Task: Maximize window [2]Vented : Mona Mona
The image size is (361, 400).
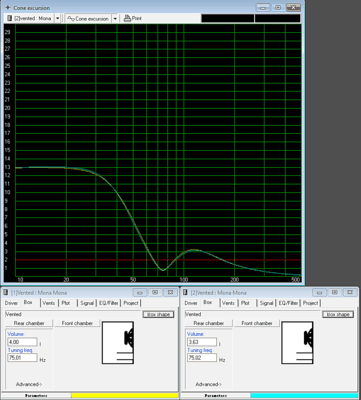Action: (334, 292)
